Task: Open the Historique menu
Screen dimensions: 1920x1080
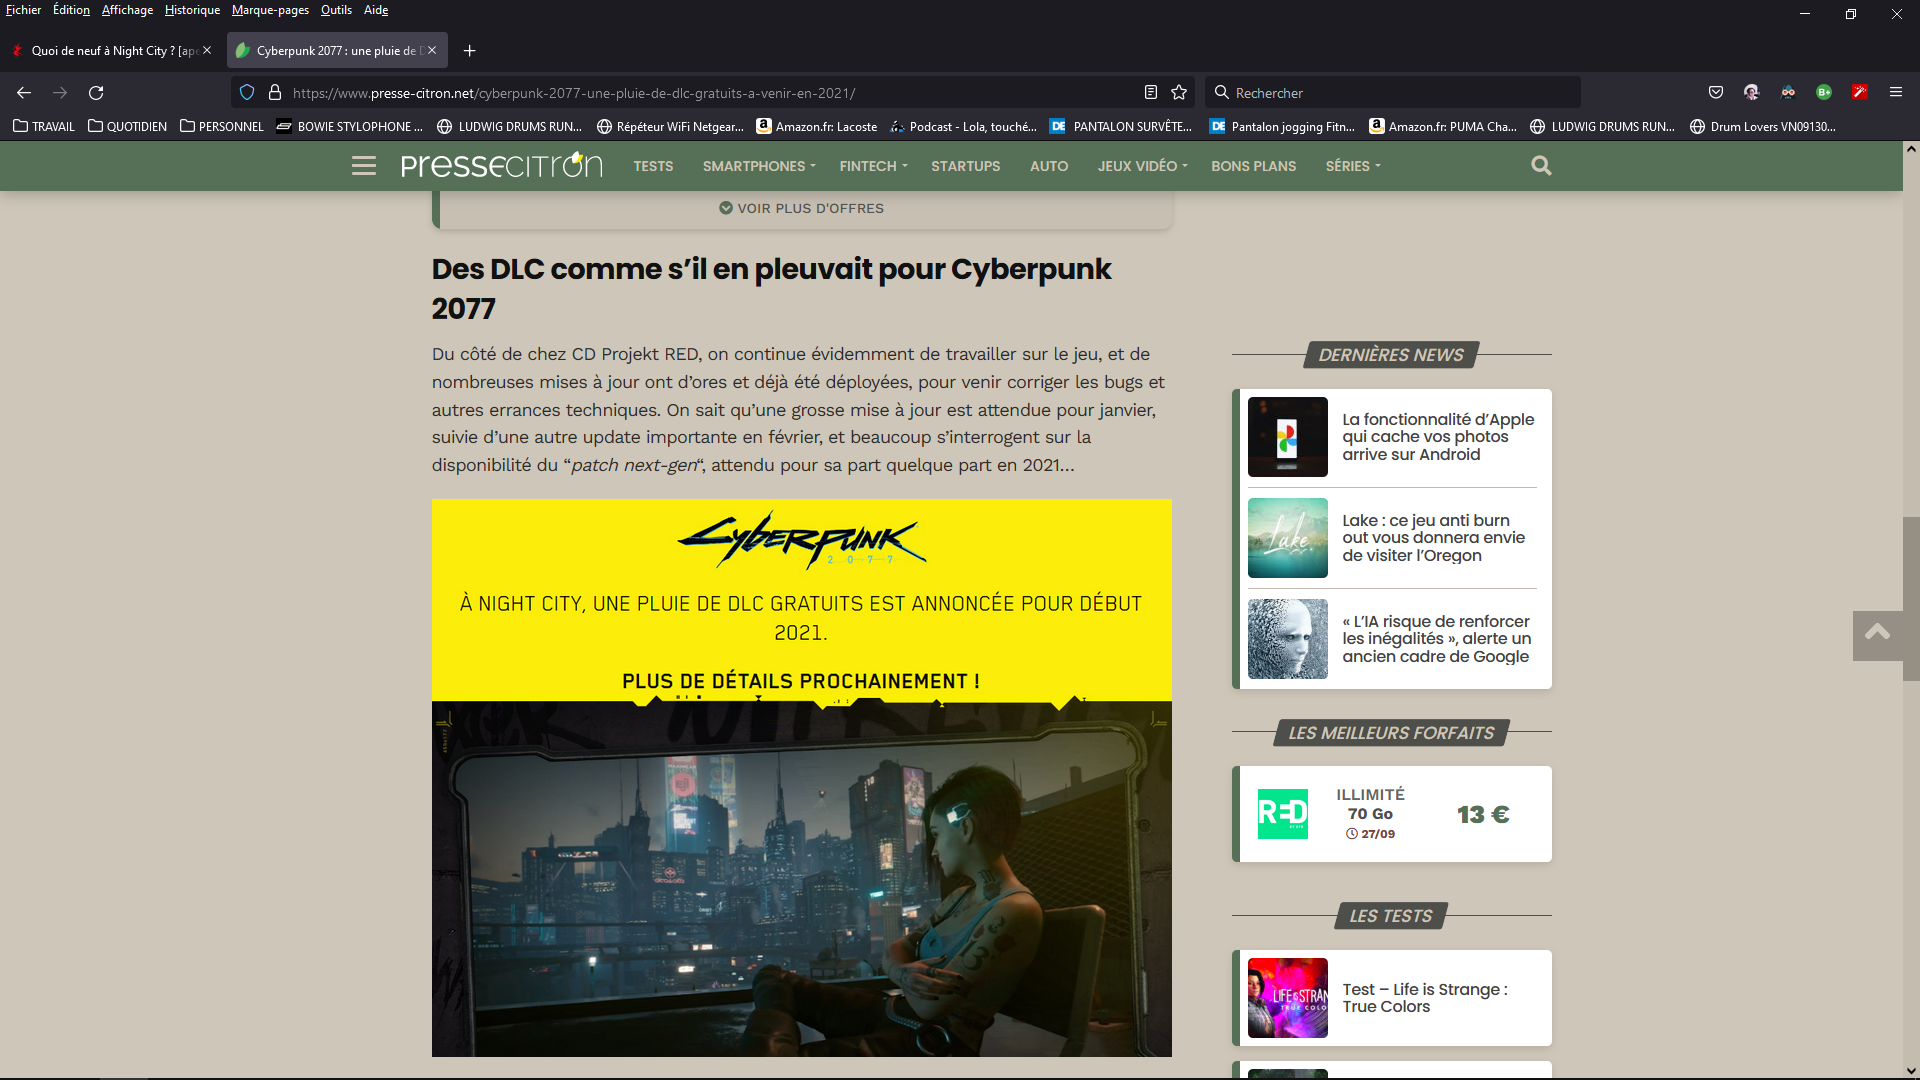Action: (192, 10)
